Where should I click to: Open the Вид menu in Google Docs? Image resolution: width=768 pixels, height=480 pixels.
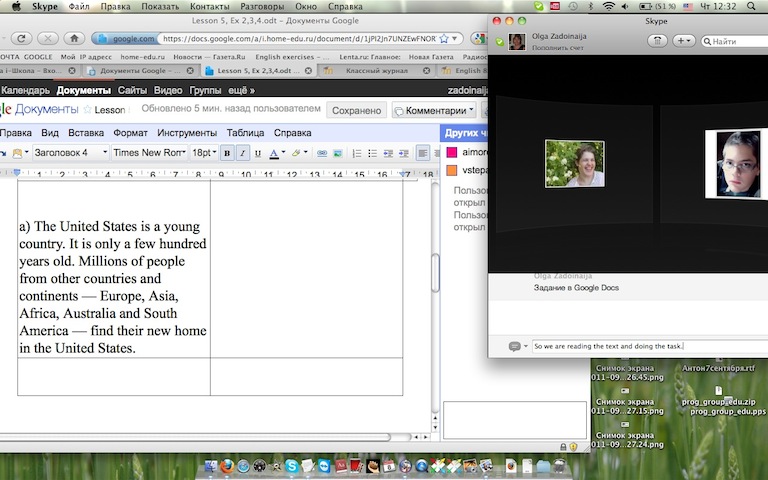[50, 133]
